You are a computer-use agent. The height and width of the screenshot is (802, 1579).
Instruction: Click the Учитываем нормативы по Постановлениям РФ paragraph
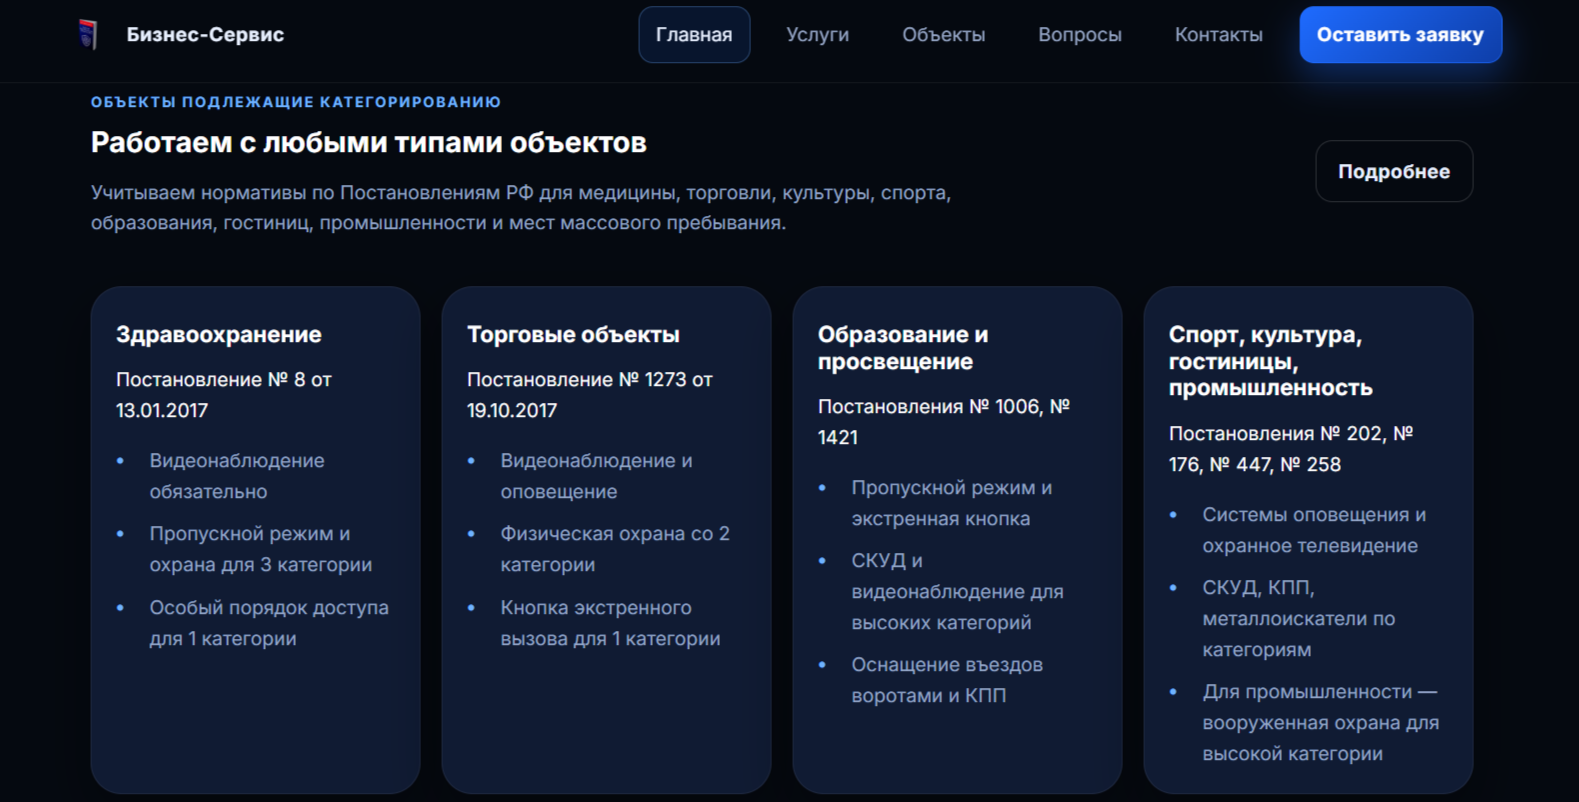click(520, 207)
